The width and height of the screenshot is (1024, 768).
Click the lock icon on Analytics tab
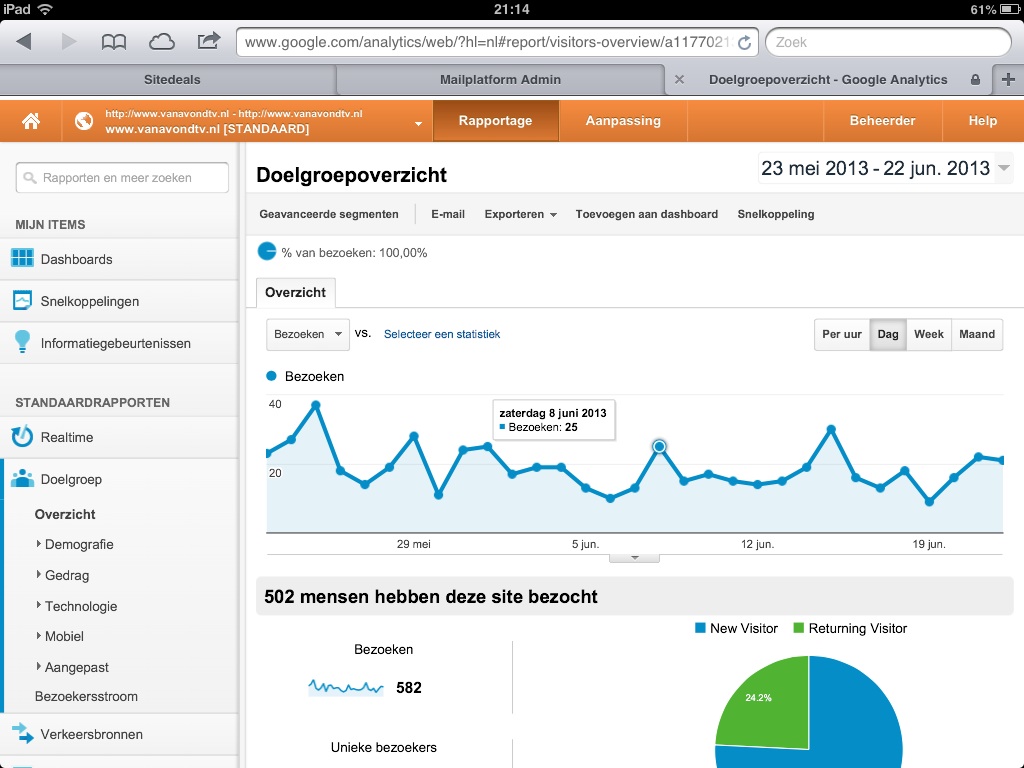point(975,80)
